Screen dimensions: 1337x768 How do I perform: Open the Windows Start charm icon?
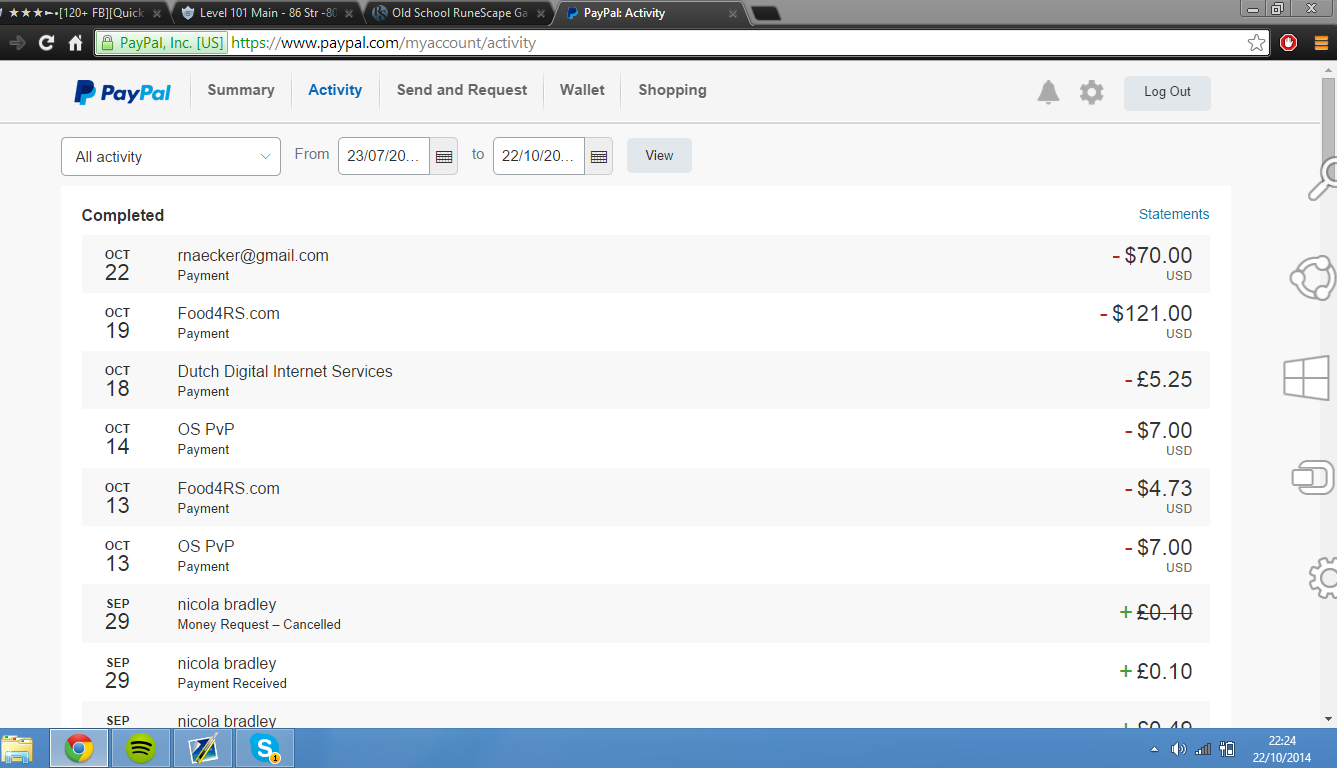pos(1307,378)
